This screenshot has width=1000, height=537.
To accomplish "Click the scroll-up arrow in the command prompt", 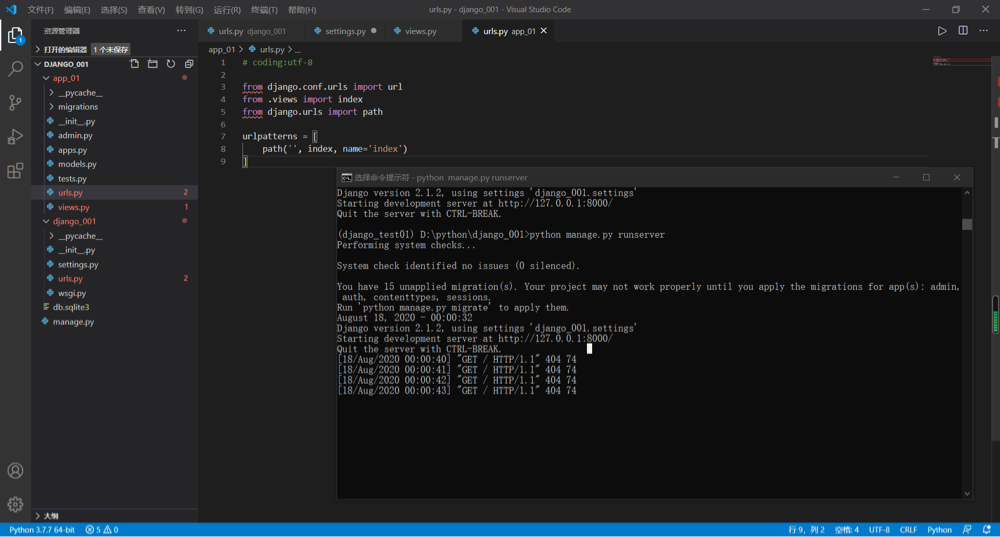I will click(x=967, y=193).
